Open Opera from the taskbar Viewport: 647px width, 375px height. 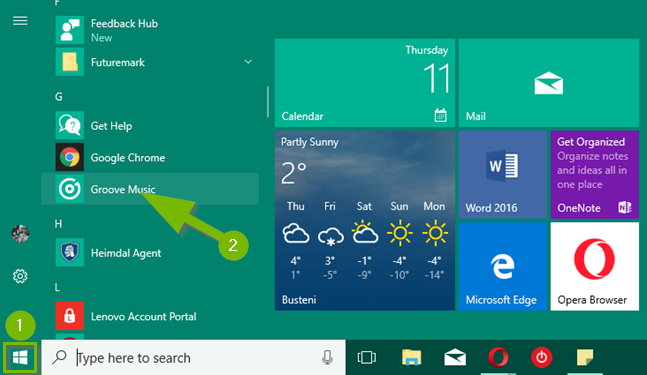[x=498, y=357]
